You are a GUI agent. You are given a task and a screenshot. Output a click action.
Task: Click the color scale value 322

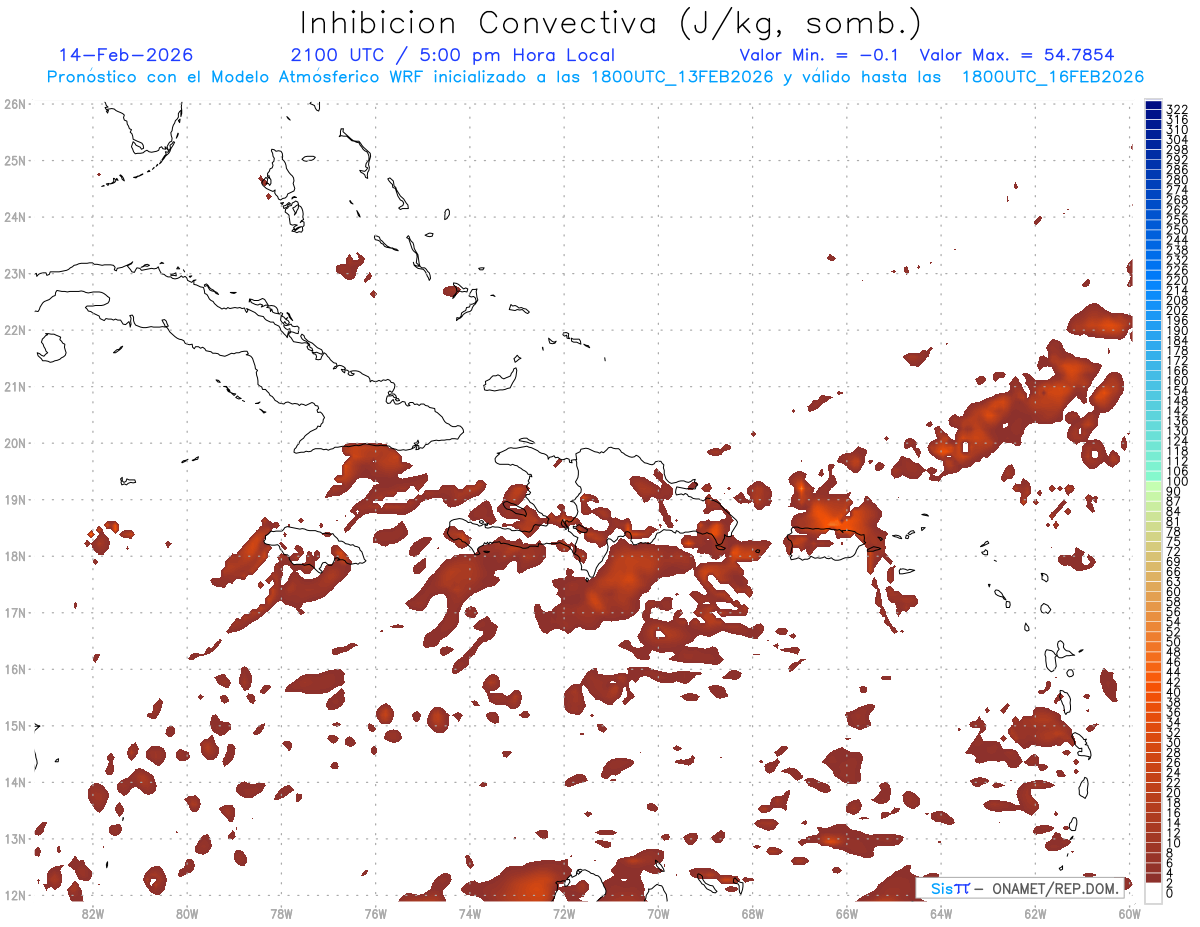point(1177,109)
